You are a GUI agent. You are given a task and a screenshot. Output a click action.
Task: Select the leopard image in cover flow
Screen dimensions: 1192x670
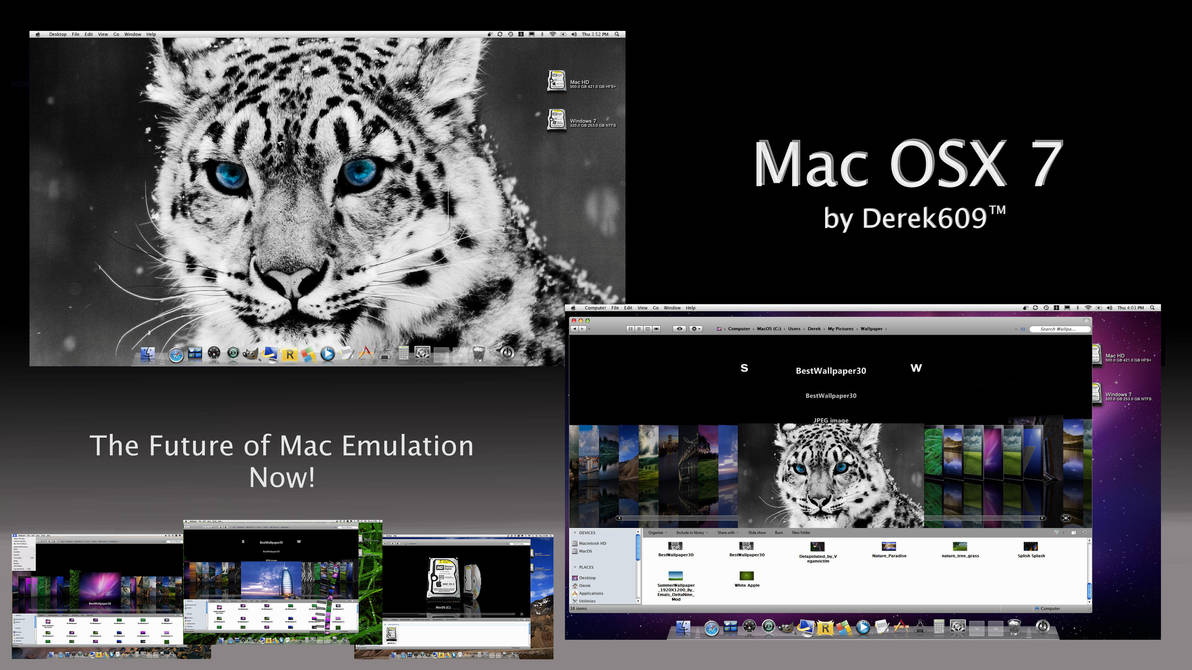(831, 475)
